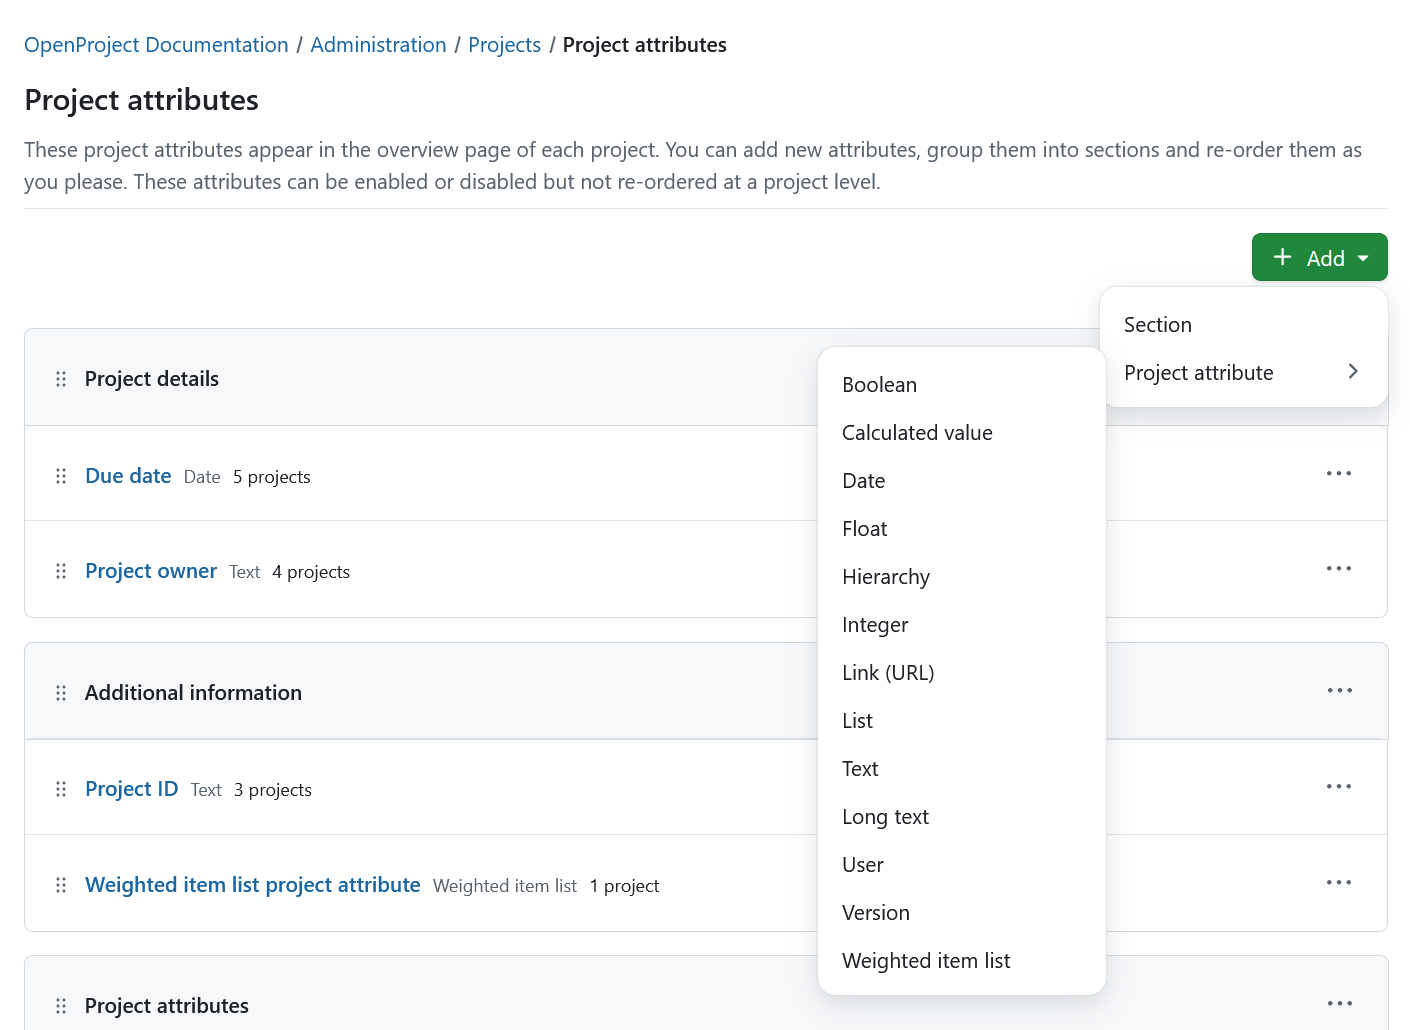
Task: Open the Add dropdown menu
Action: point(1319,257)
